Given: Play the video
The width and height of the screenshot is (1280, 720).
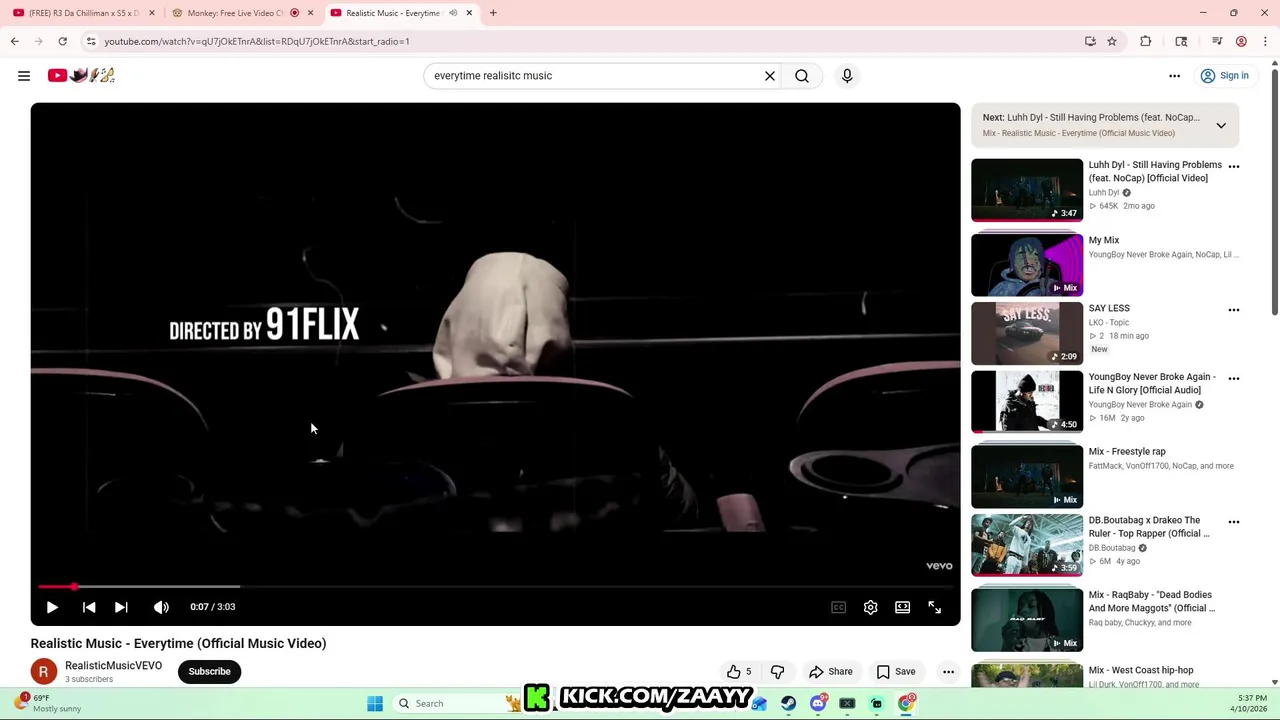Looking at the screenshot, I should click(x=52, y=607).
